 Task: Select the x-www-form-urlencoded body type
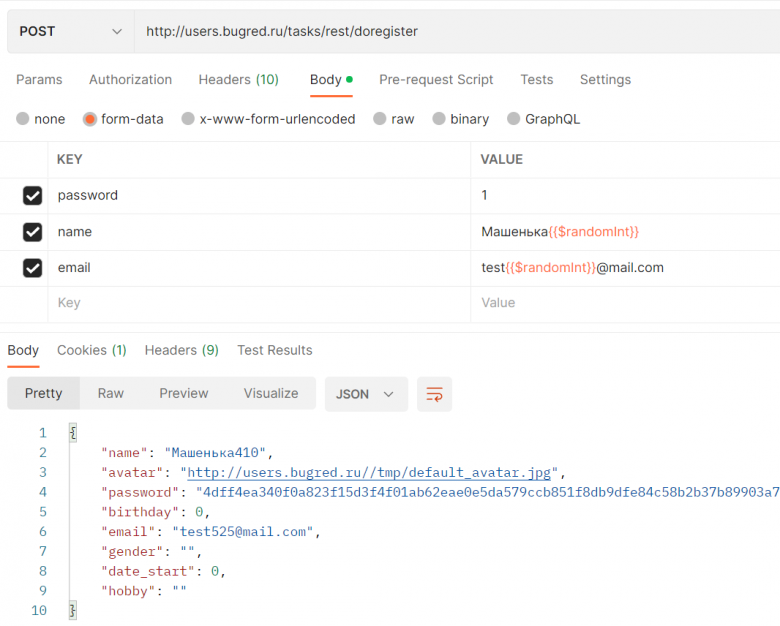coord(268,119)
